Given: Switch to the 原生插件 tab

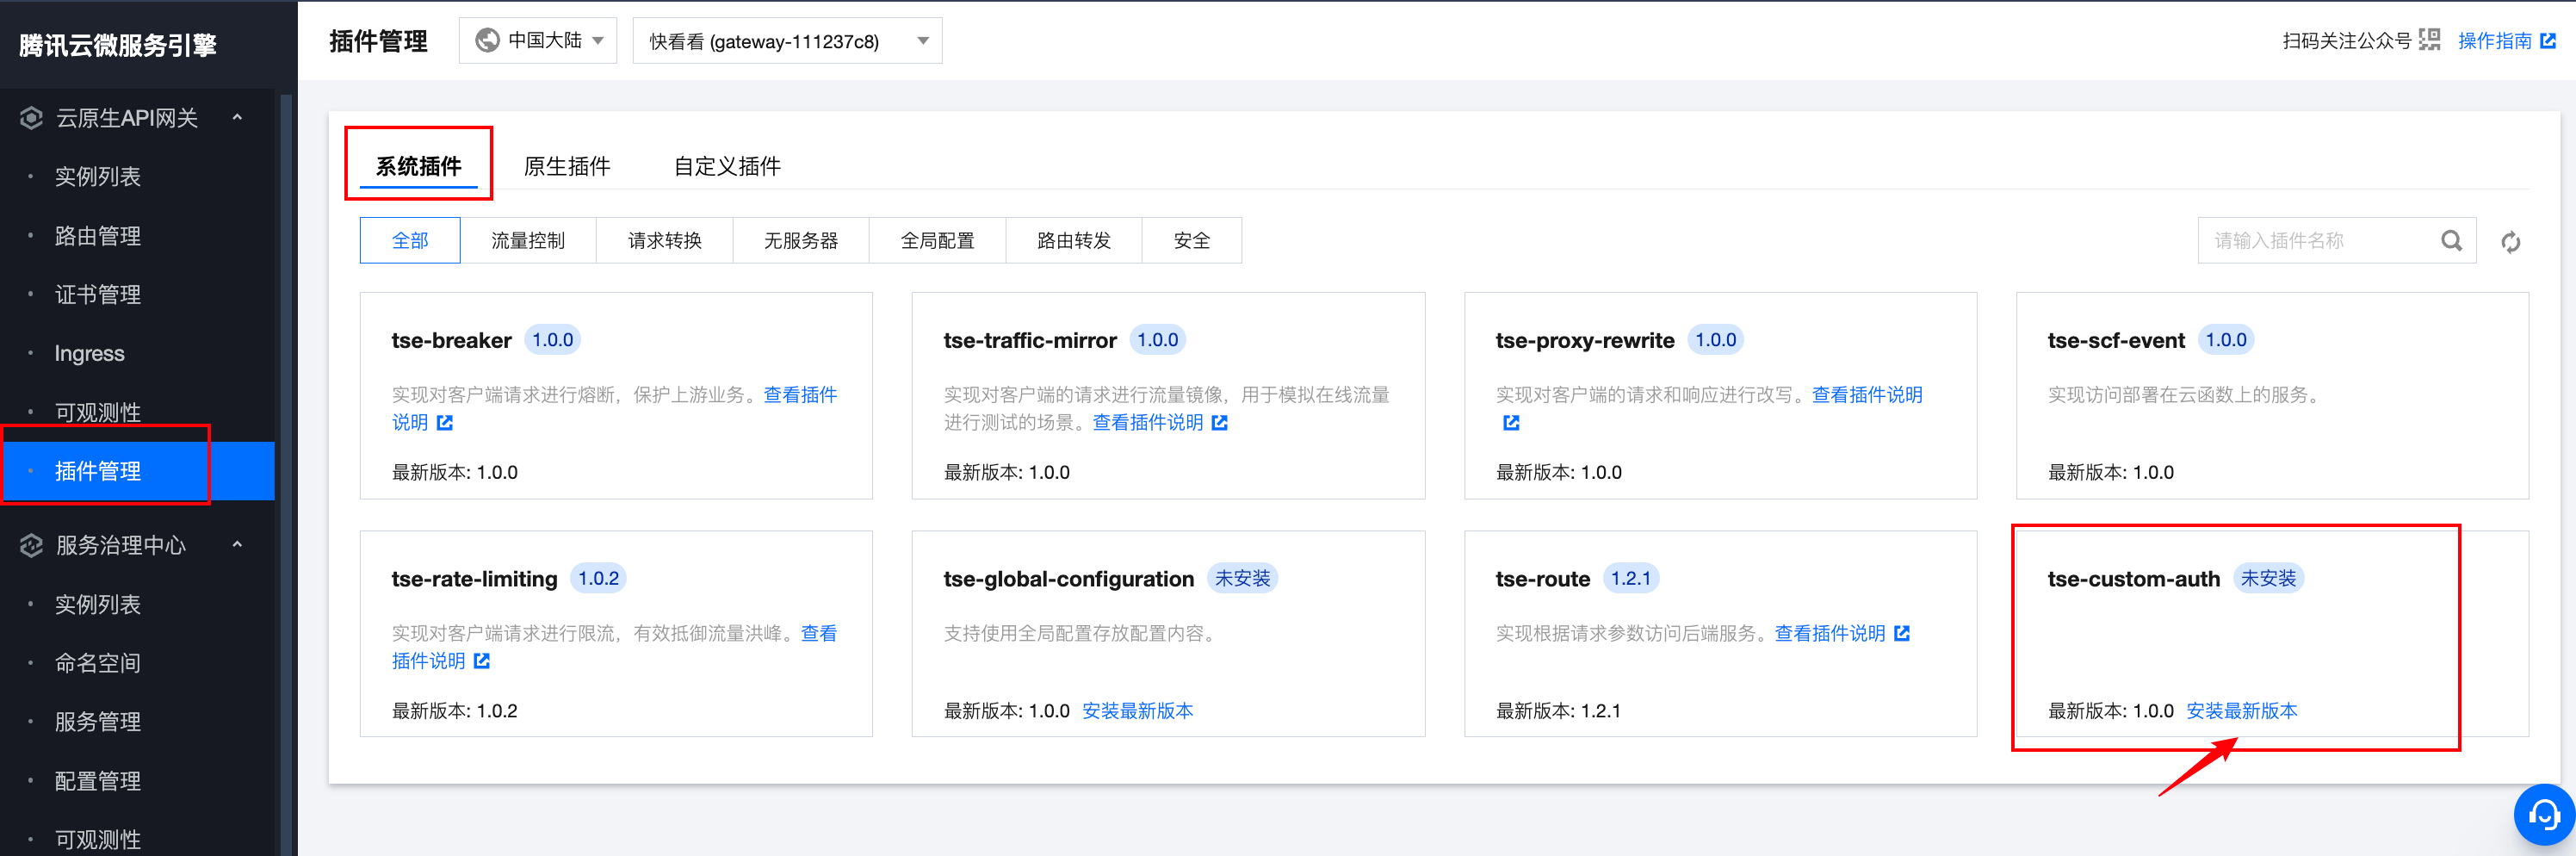Looking at the screenshot, I should coord(567,166).
